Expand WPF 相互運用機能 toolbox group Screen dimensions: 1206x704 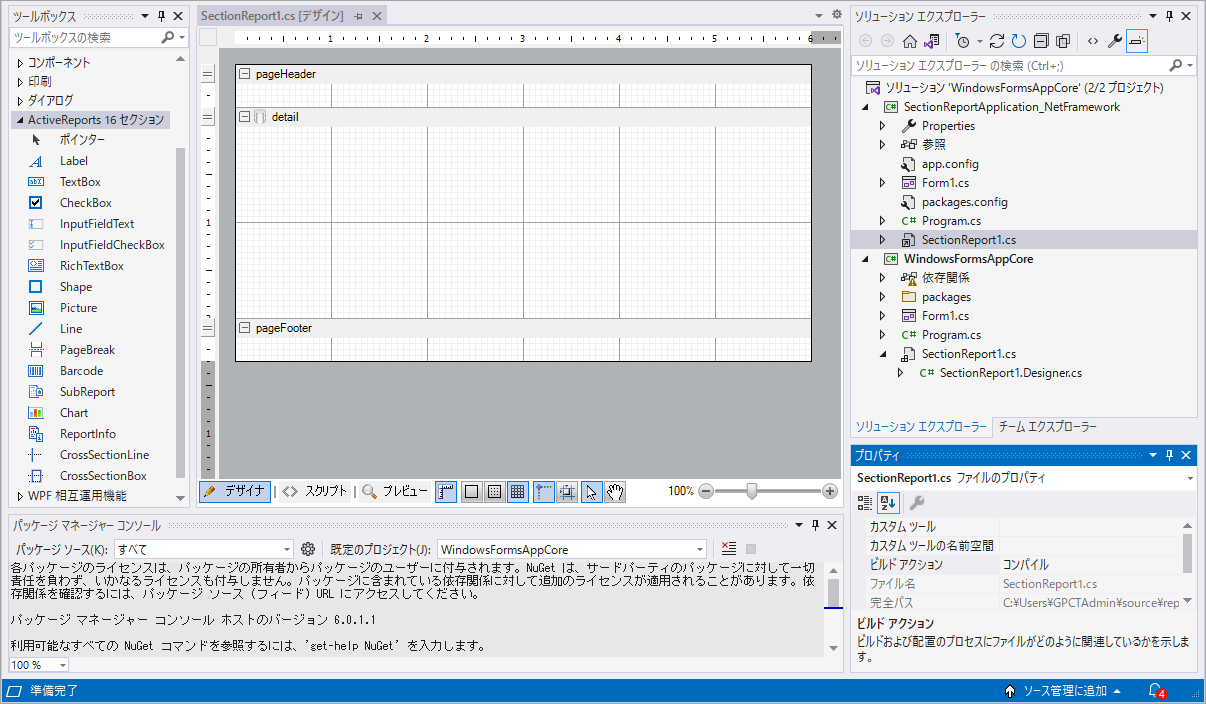click(x=19, y=496)
